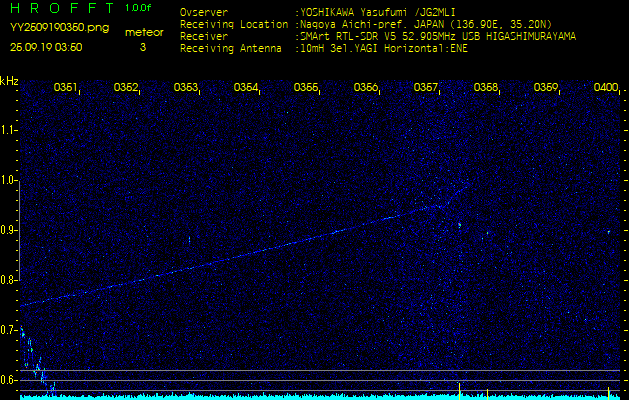Select the meteor count value 3
Screen dimensions: 629x400
click(x=143, y=46)
